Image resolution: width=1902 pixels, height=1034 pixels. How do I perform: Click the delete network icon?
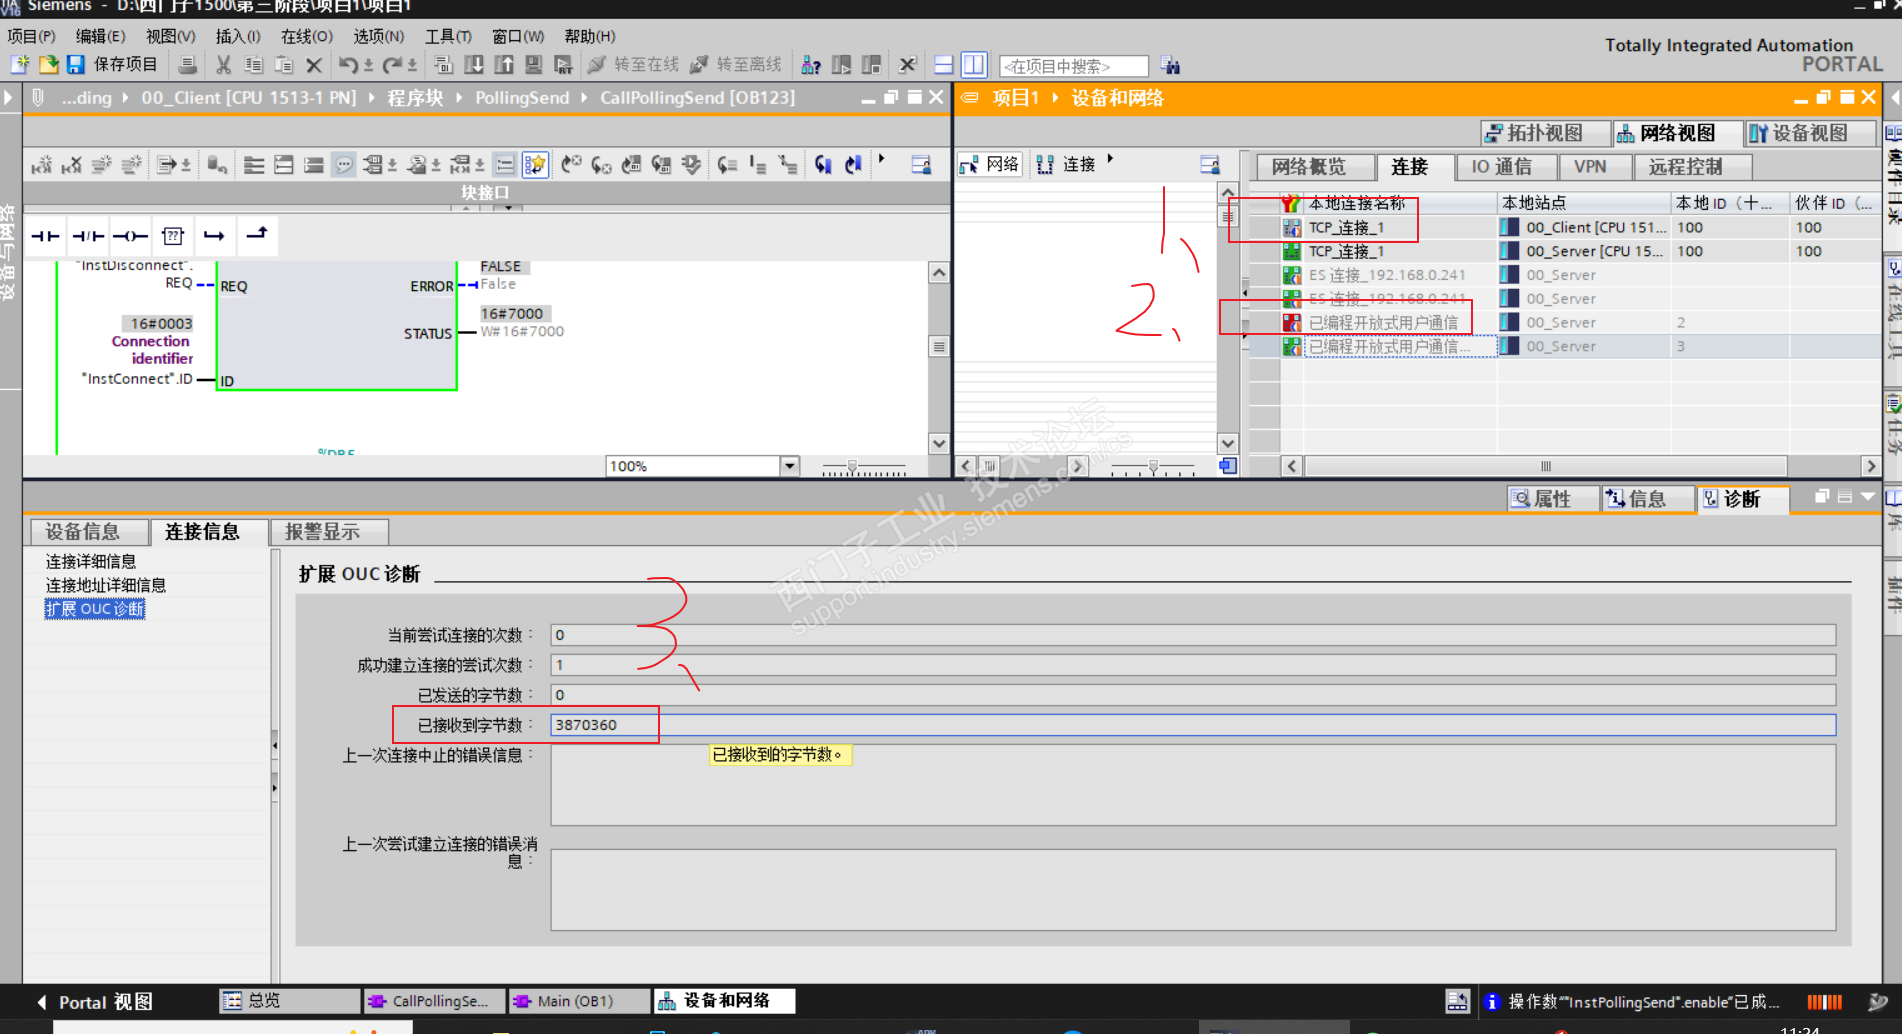pos(71,164)
